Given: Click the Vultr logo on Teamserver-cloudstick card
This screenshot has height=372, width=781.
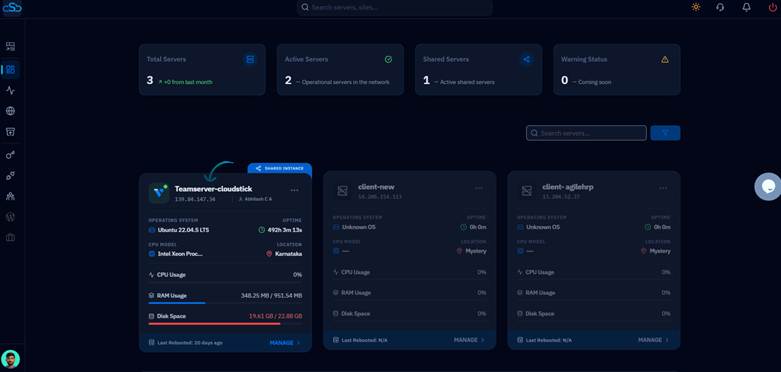Looking at the screenshot, I should tap(159, 193).
